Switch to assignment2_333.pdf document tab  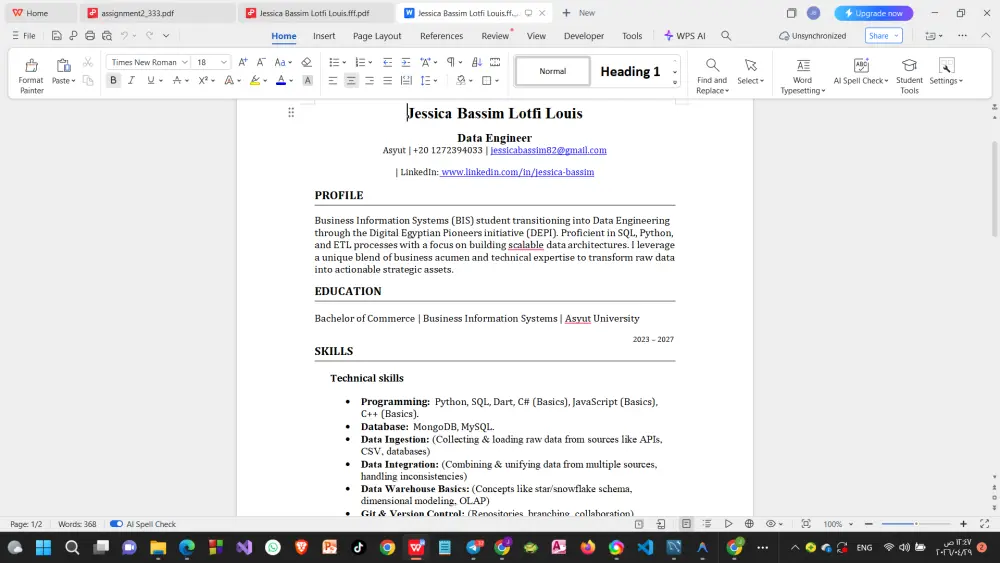[x=158, y=13]
